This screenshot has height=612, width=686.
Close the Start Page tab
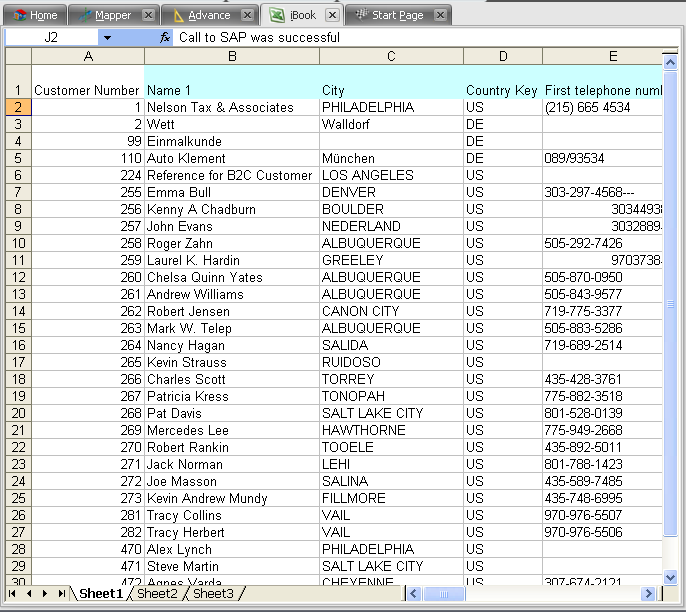(x=438, y=15)
